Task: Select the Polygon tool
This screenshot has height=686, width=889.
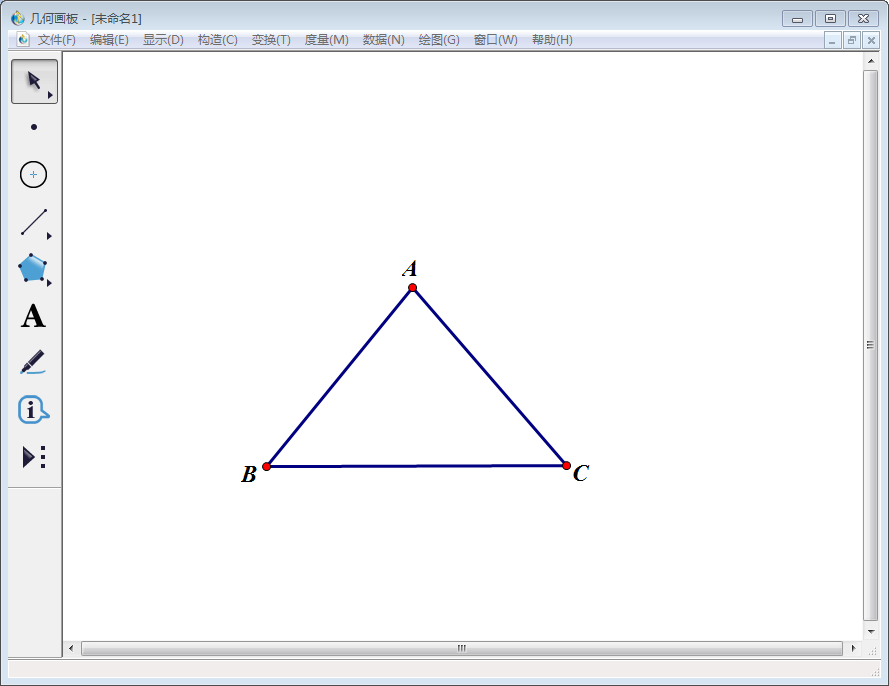Action: pyautogui.click(x=32, y=268)
